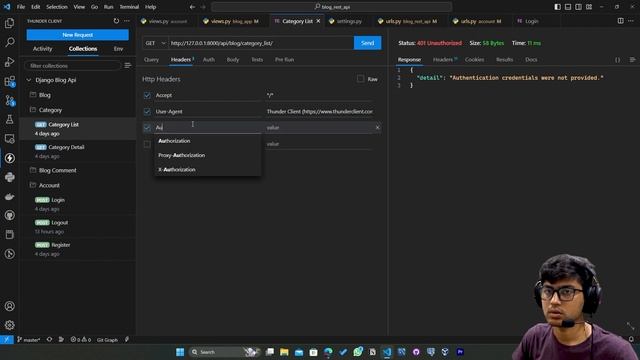Open the Extensions view

tap(9, 81)
